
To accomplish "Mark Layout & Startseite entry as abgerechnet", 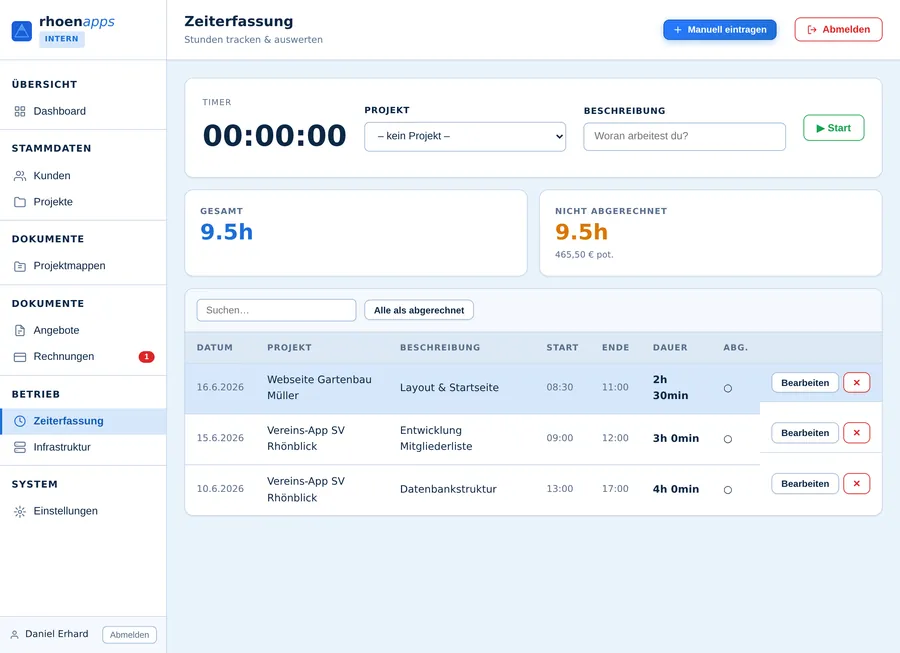I will tap(728, 388).
